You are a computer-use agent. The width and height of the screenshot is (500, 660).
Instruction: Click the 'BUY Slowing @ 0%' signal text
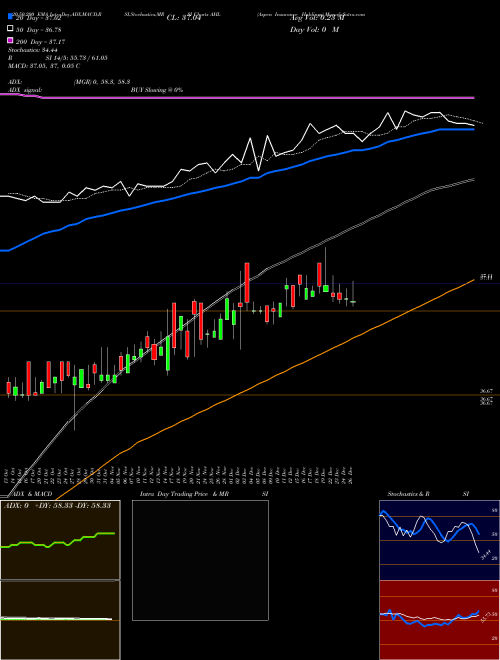[x=157, y=90]
